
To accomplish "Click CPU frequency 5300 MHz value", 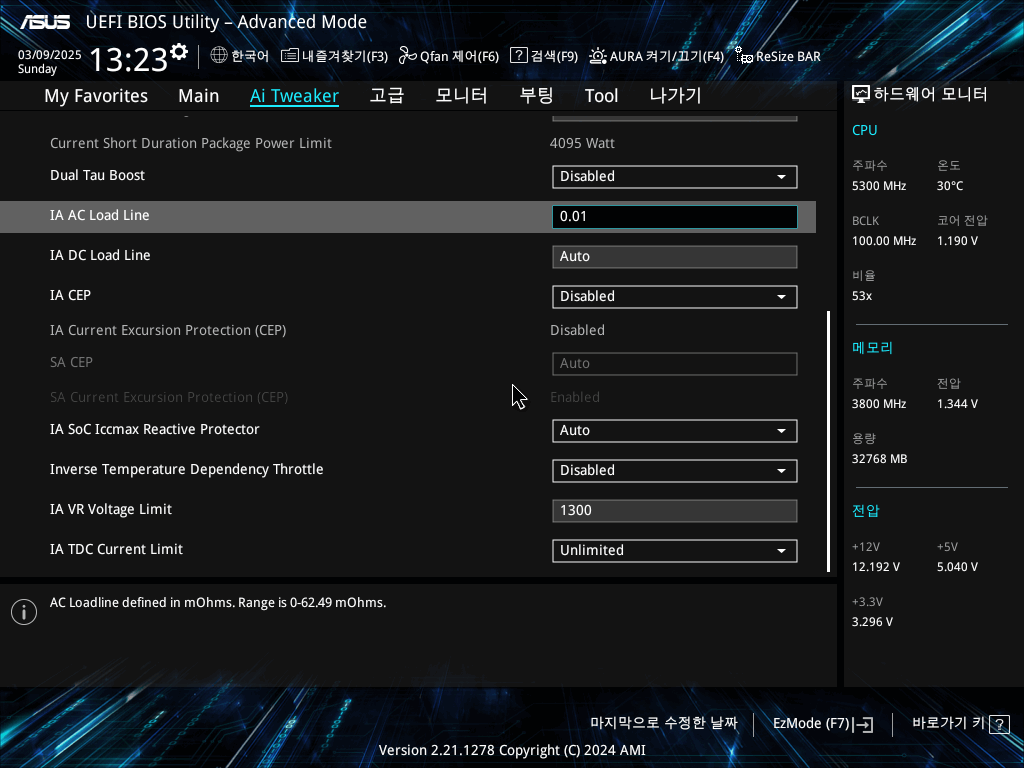I will (878, 186).
